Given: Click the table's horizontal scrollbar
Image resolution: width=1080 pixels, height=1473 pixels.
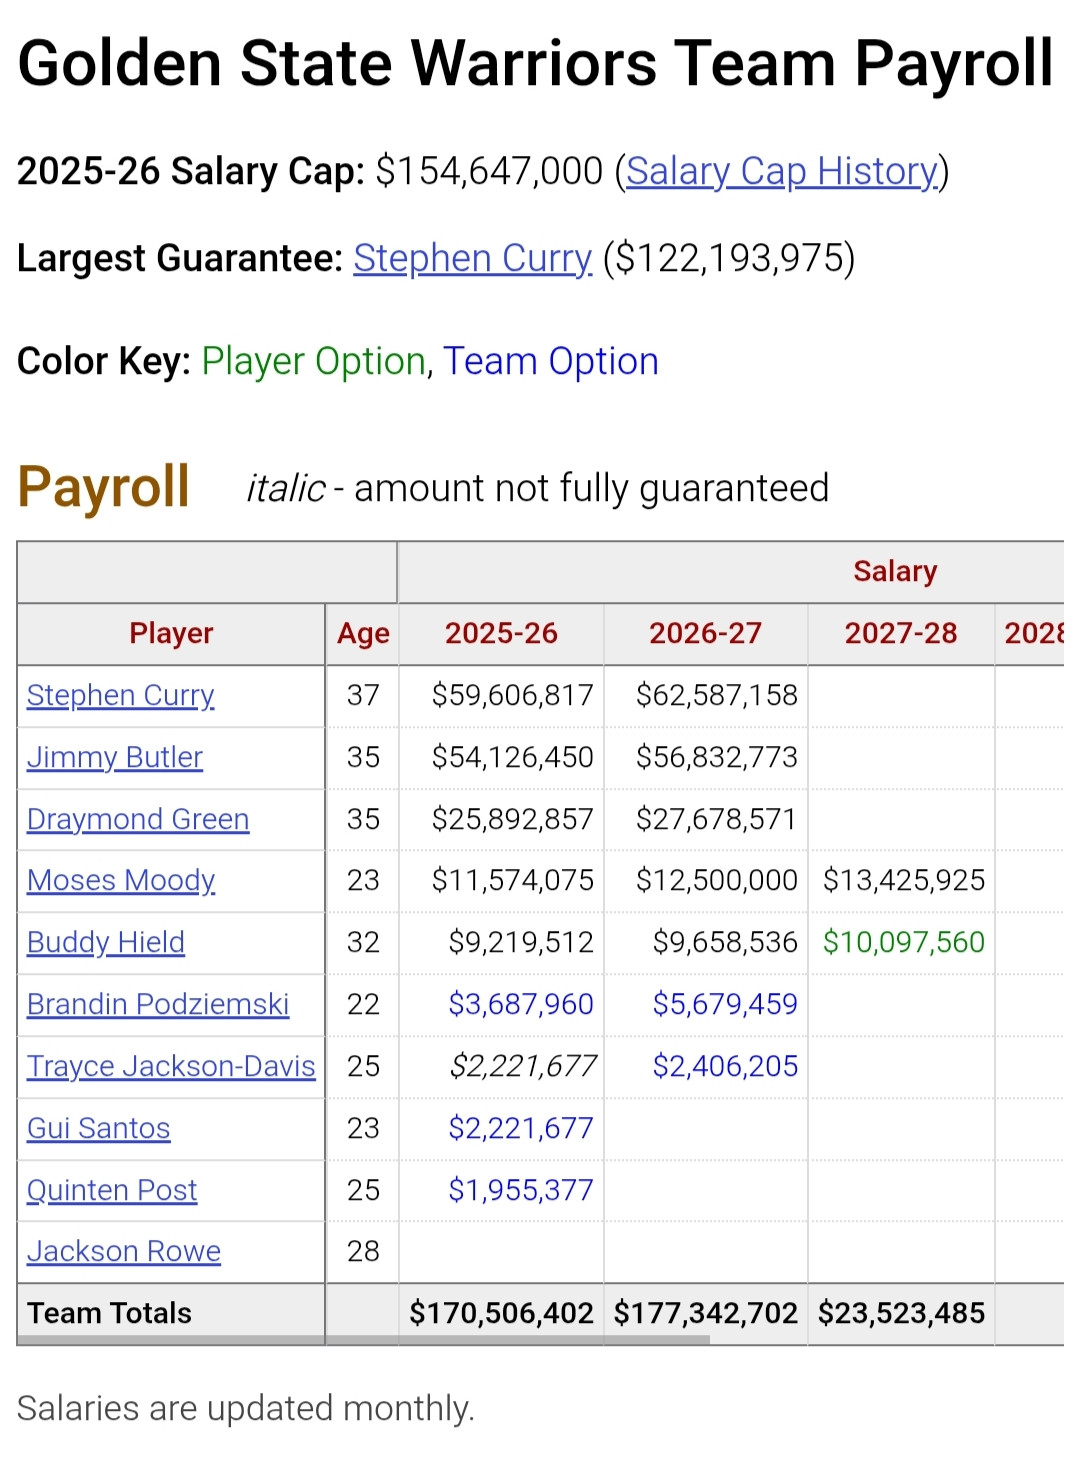Looking at the screenshot, I should (x=362, y=1340).
